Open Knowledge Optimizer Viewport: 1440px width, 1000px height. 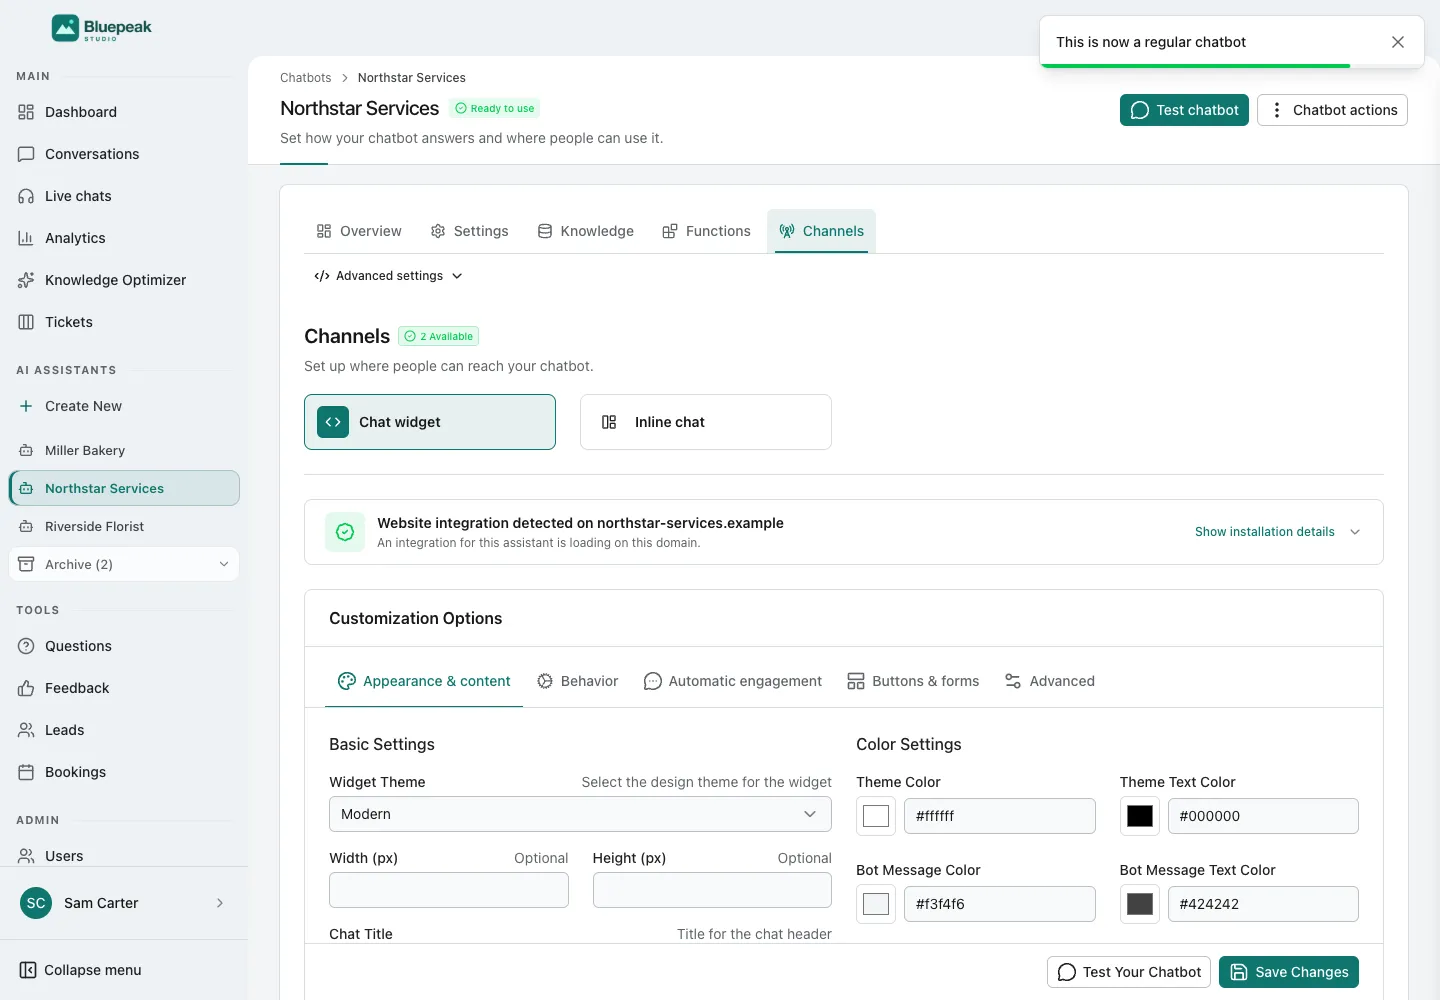coord(124,280)
